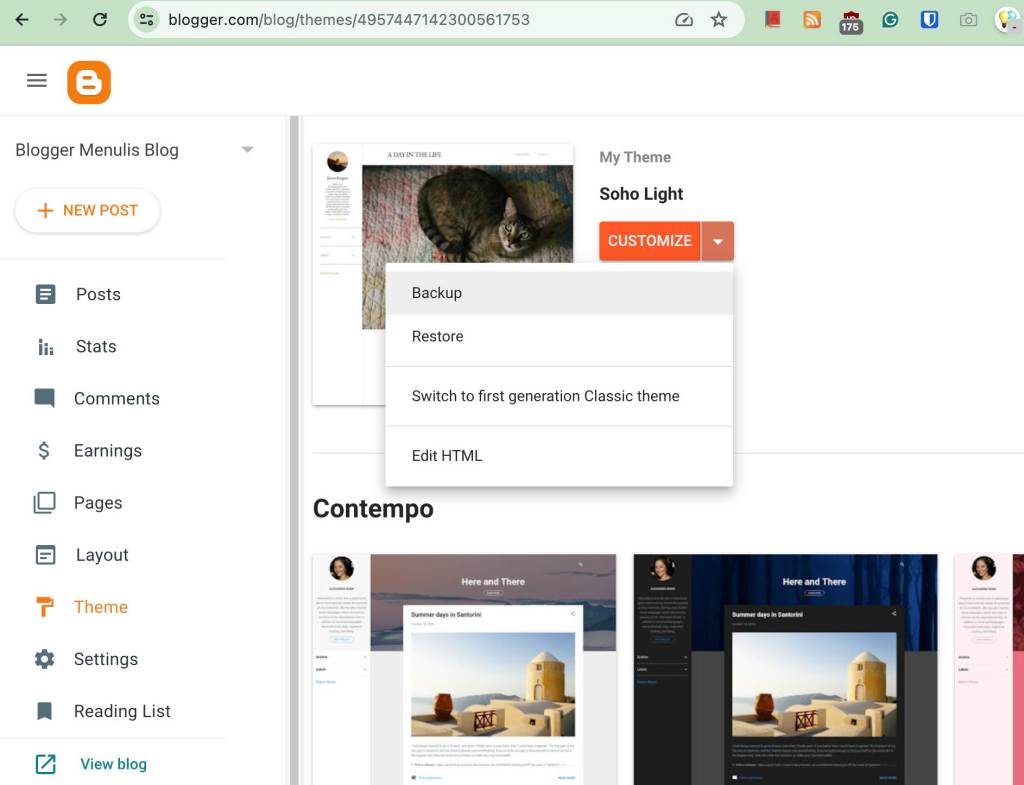Image resolution: width=1024 pixels, height=785 pixels.
Task: Go back to the previous page
Action: 22,20
